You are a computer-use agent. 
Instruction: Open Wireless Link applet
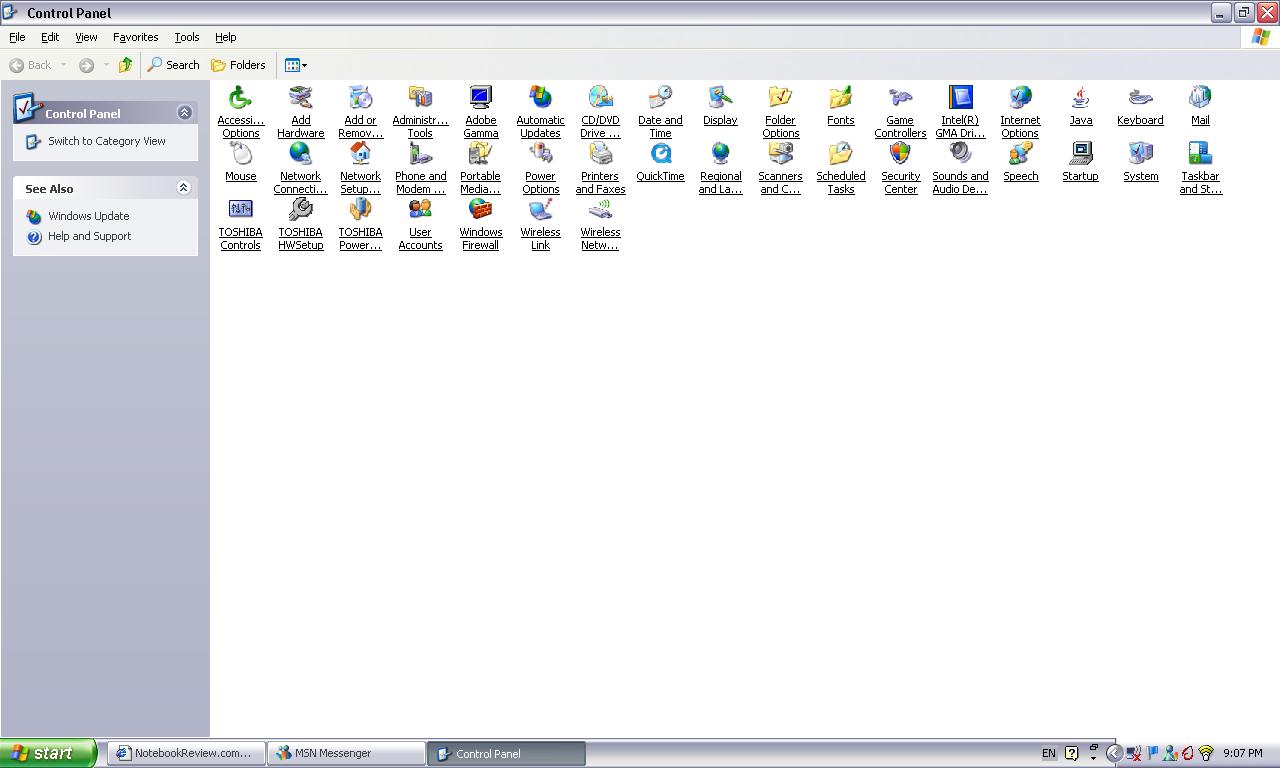click(540, 210)
